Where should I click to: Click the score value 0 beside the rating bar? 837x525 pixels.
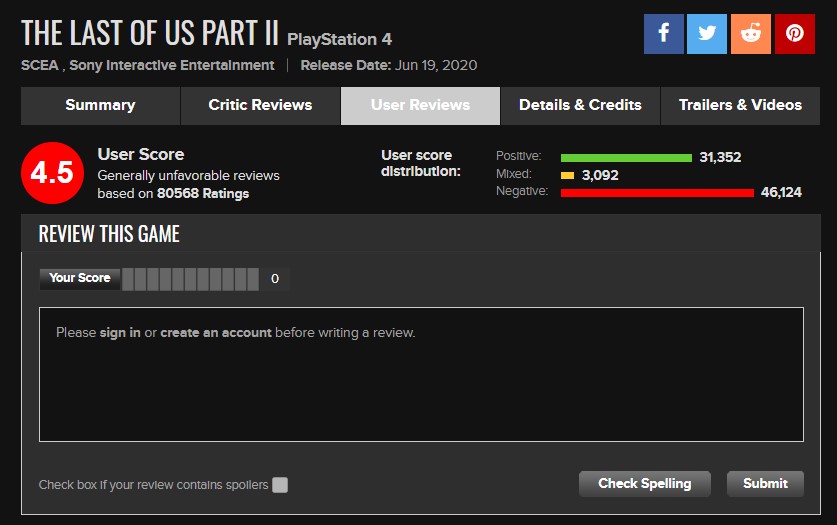tap(275, 279)
